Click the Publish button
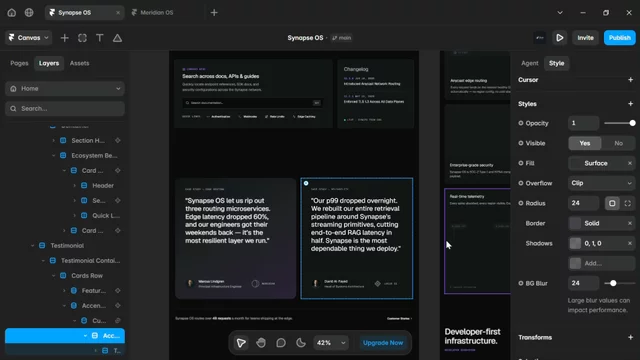The width and height of the screenshot is (640, 360). (x=620, y=38)
